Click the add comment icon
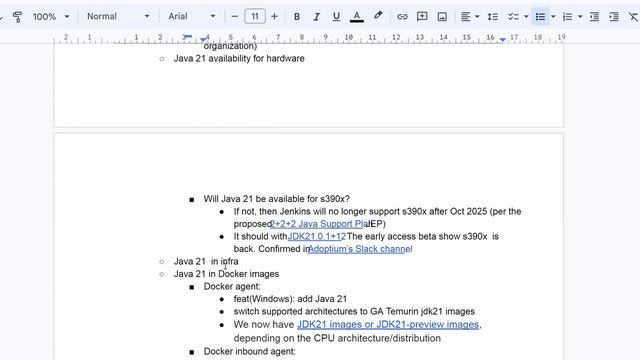Screen dimensions: 640x360 (422, 17)
